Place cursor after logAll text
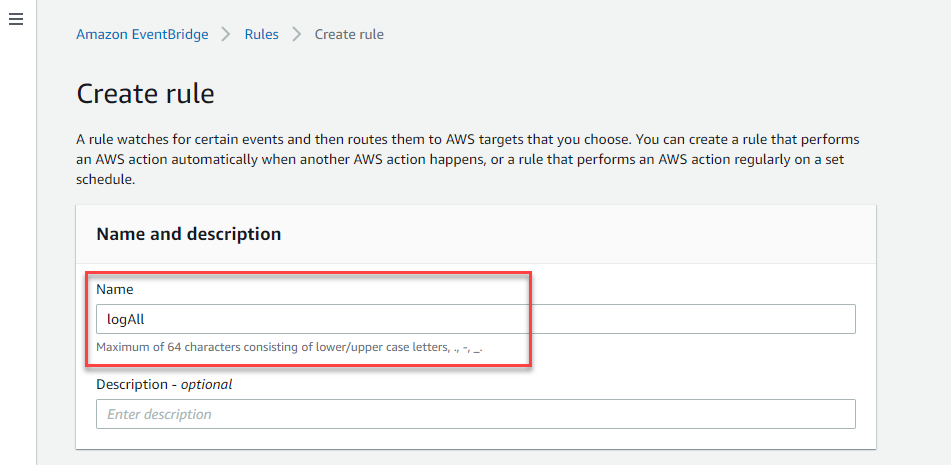The height and width of the screenshot is (465, 951). tap(146, 319)
